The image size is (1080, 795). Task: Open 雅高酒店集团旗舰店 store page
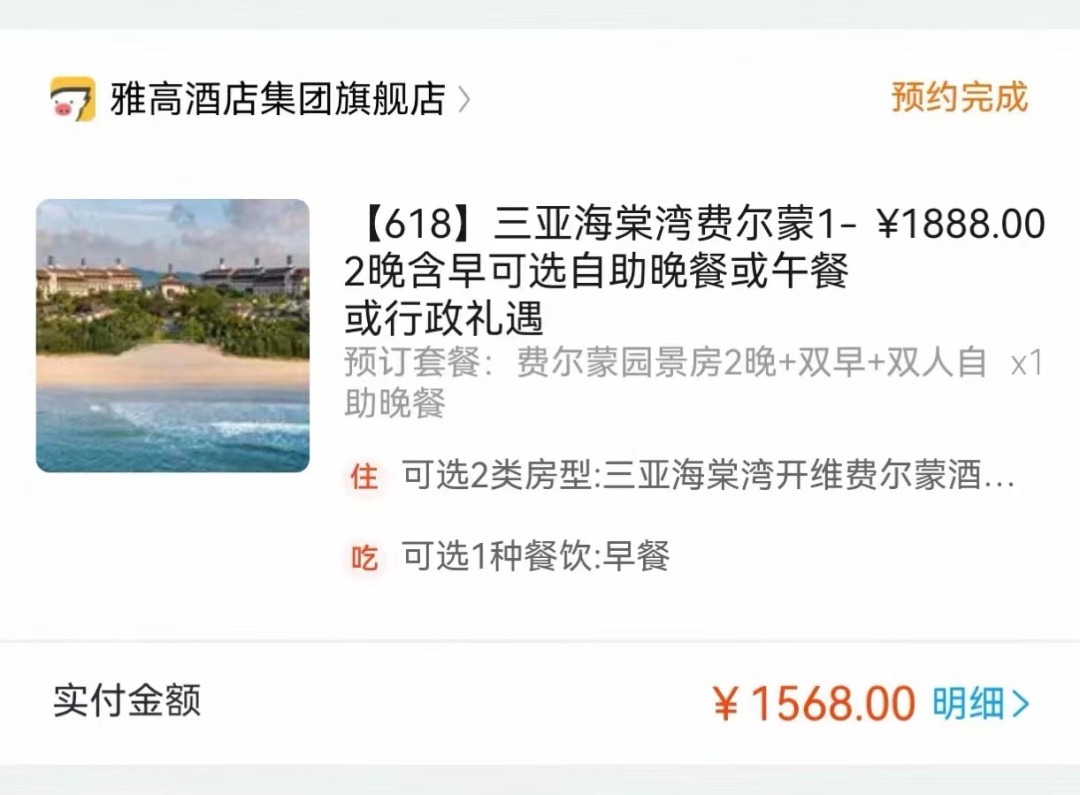278,99
